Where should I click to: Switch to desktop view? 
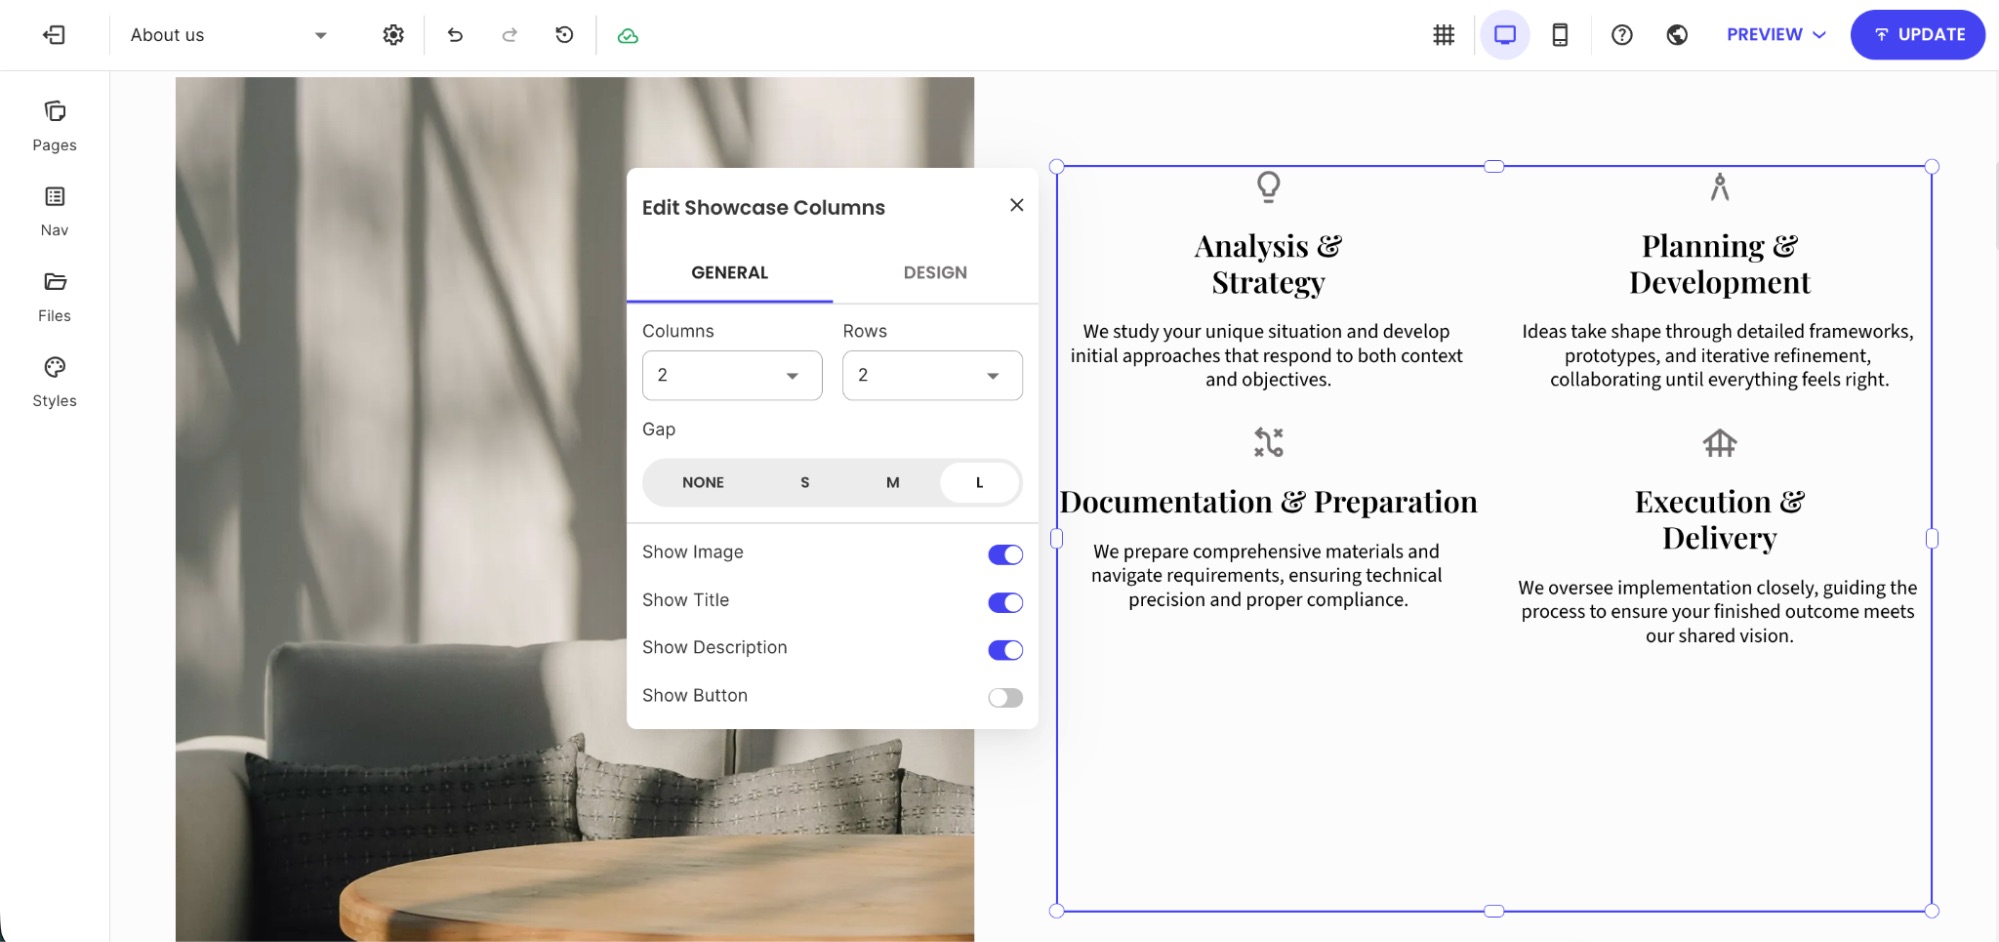pos(1505,35)
